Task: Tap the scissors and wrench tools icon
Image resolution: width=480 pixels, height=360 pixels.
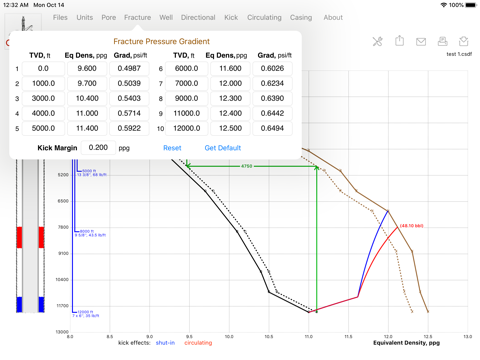Action: coord(377,41)
